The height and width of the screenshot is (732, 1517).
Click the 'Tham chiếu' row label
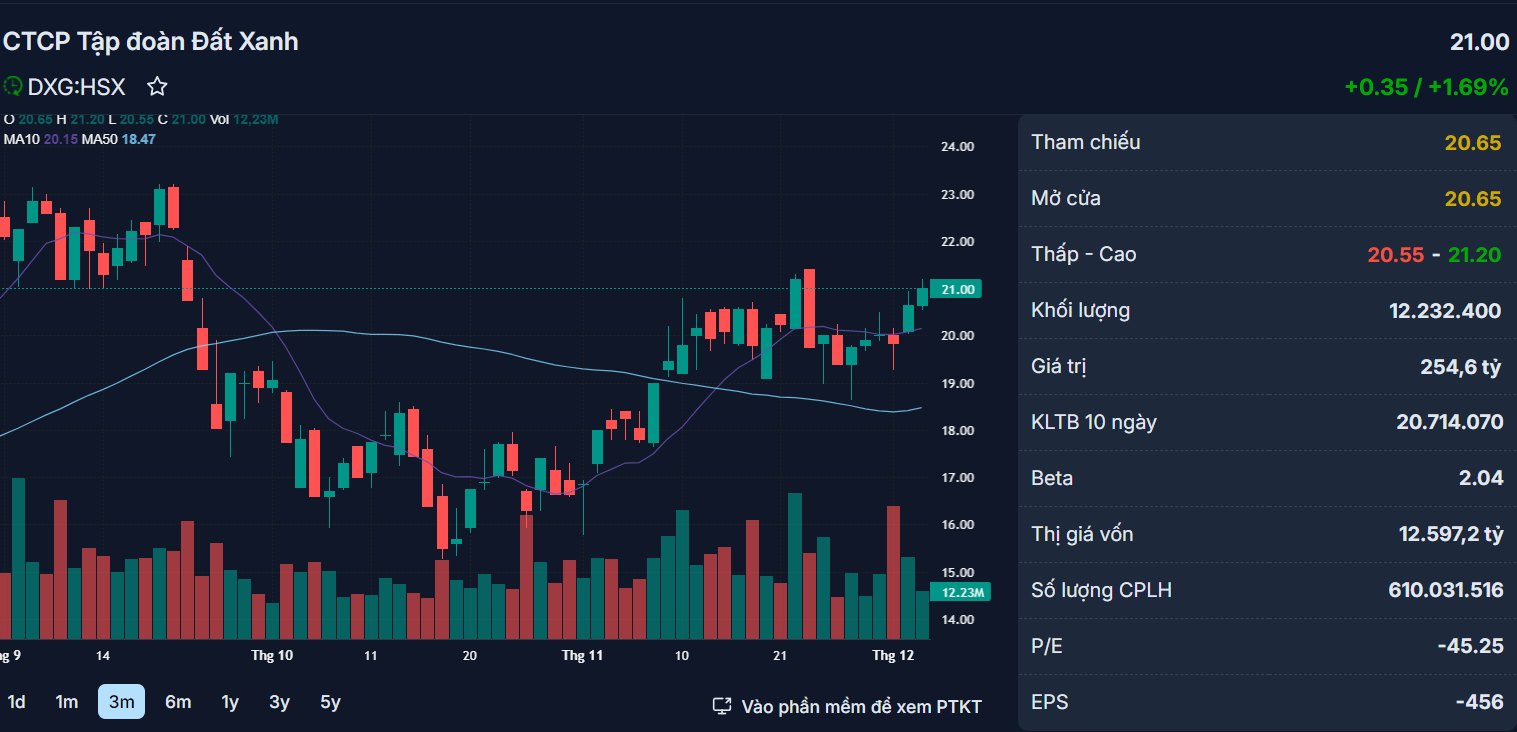1086,142
